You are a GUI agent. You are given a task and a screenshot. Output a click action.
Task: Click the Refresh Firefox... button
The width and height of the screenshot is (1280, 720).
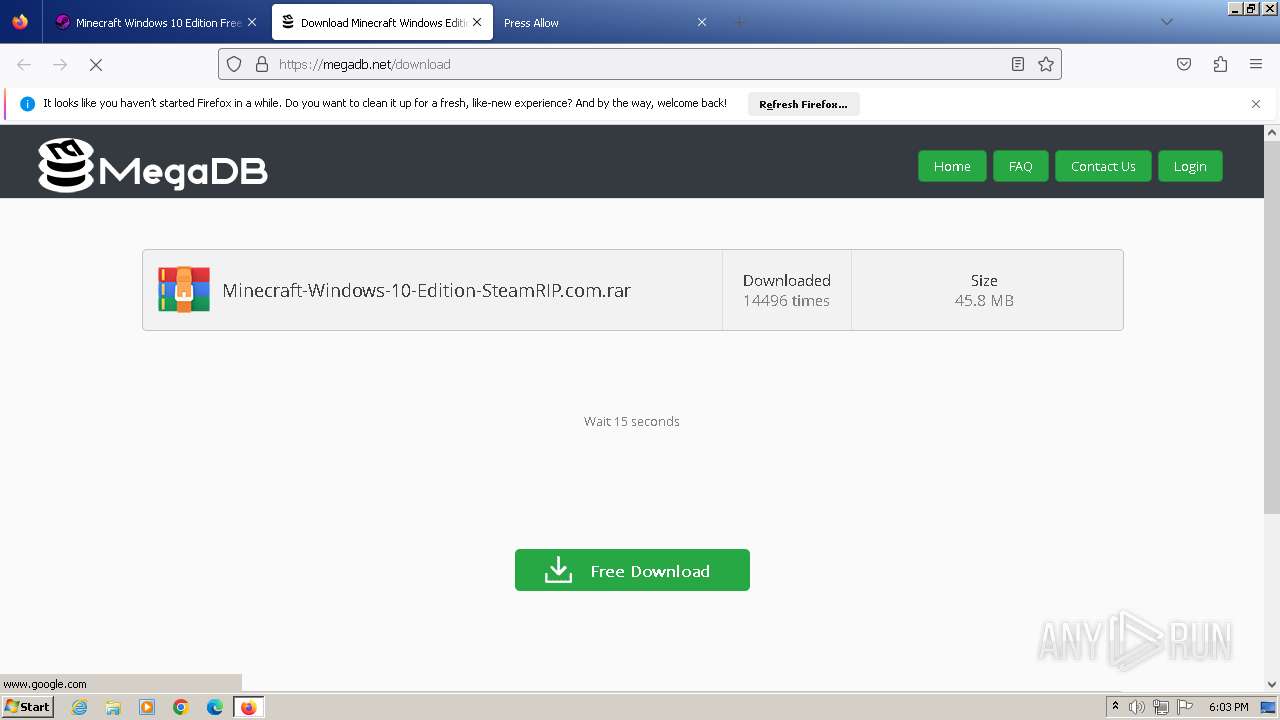pyautogui.click(x=803, y=104)
